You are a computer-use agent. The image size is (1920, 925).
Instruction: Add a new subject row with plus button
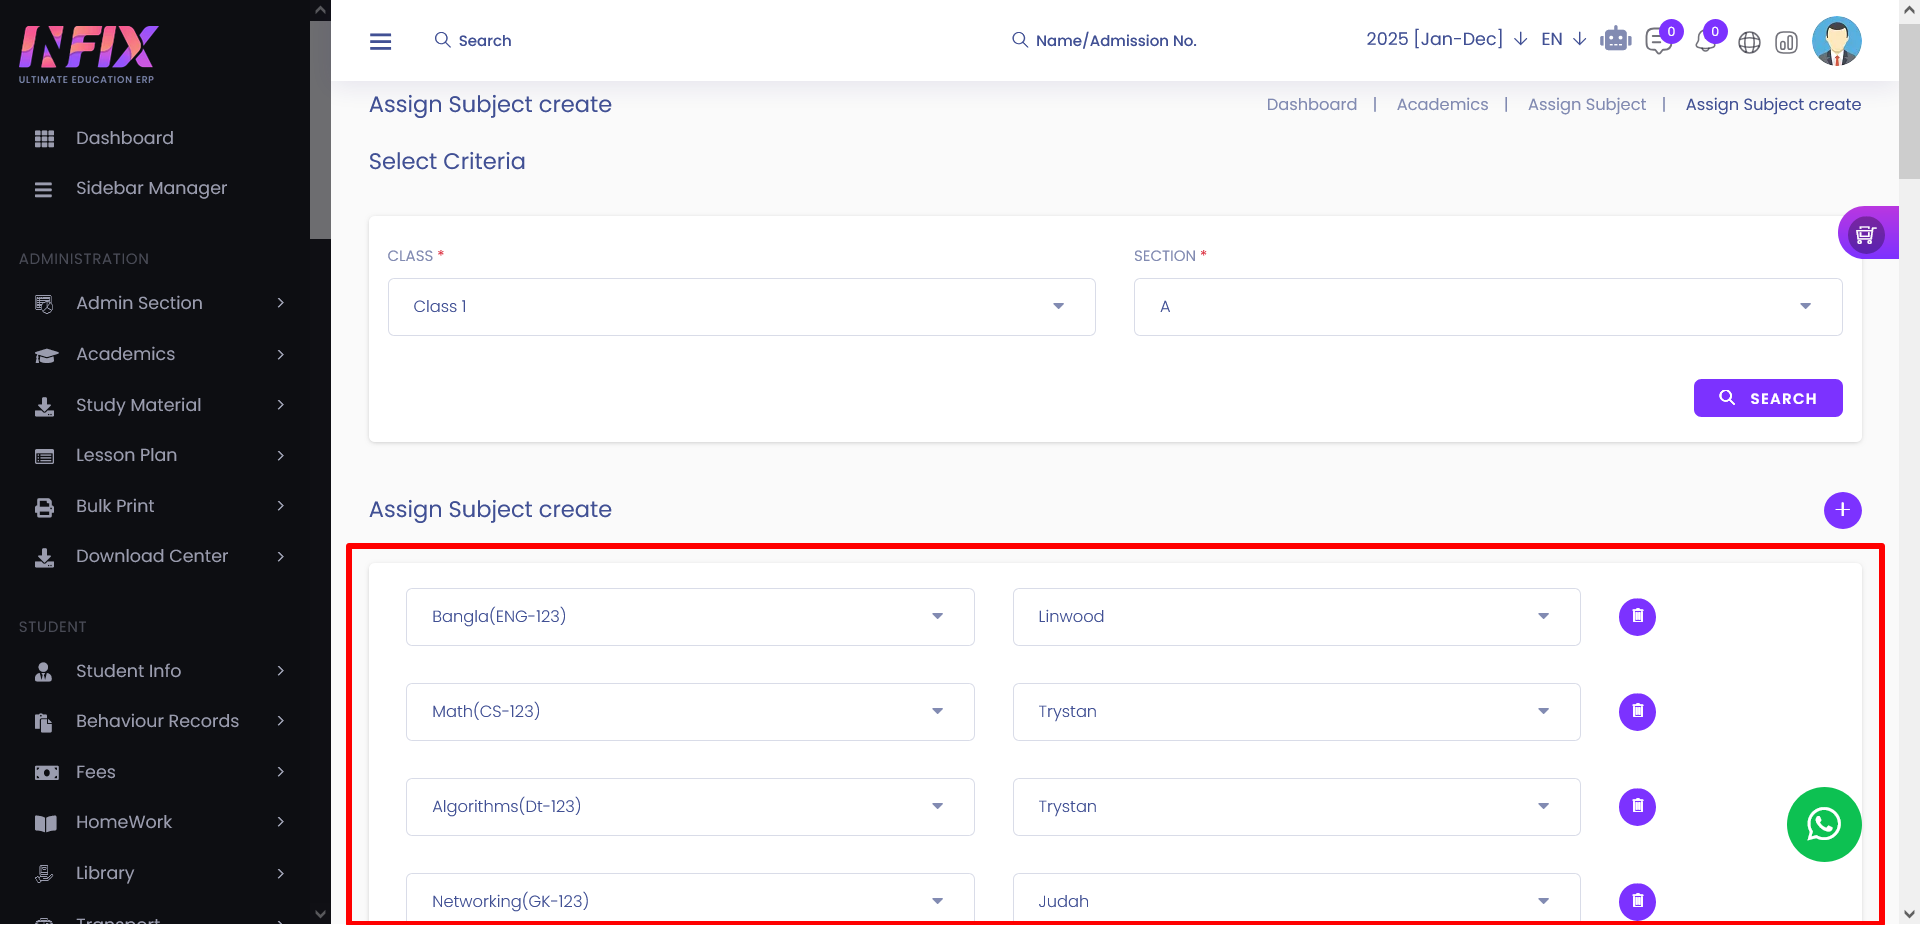point(1842,510)
